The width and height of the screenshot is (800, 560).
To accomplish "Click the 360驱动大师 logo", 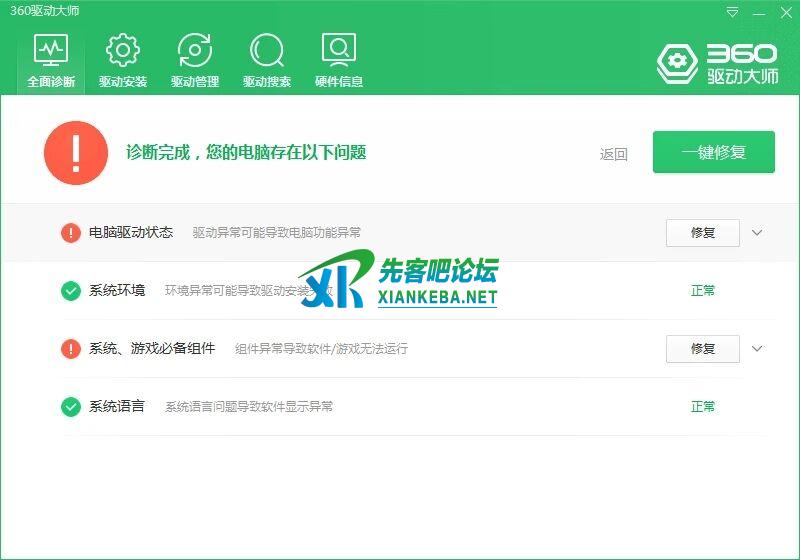I will pyautogui.click(x=716, y=63).
